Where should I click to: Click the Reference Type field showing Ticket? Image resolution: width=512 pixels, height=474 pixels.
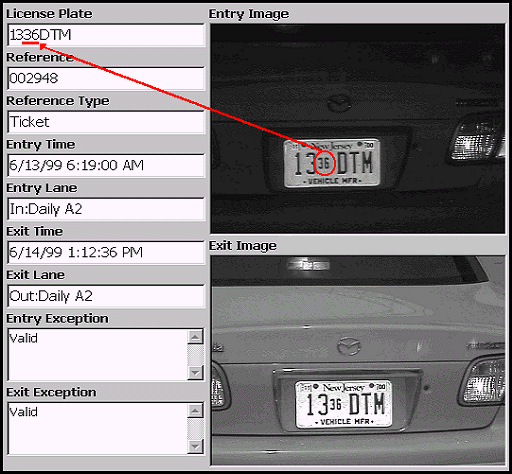[106, 122]
